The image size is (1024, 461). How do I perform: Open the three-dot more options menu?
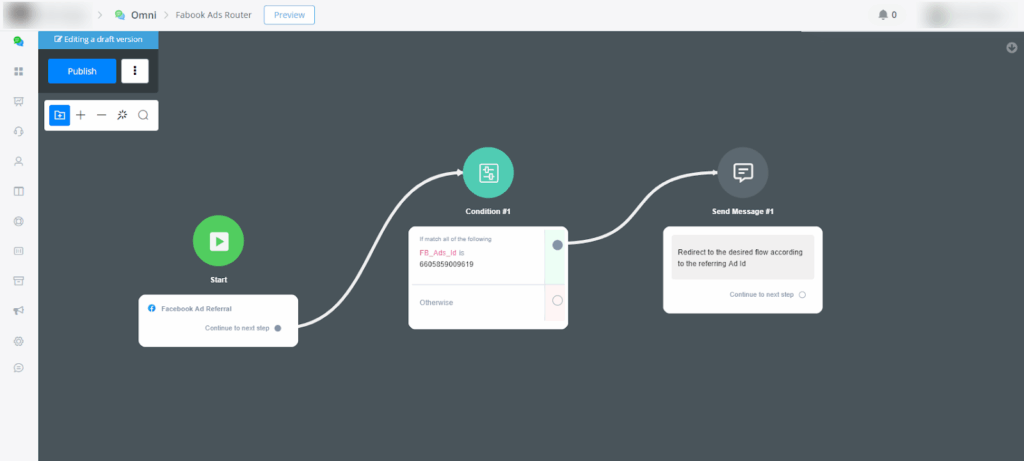[135, 71]
